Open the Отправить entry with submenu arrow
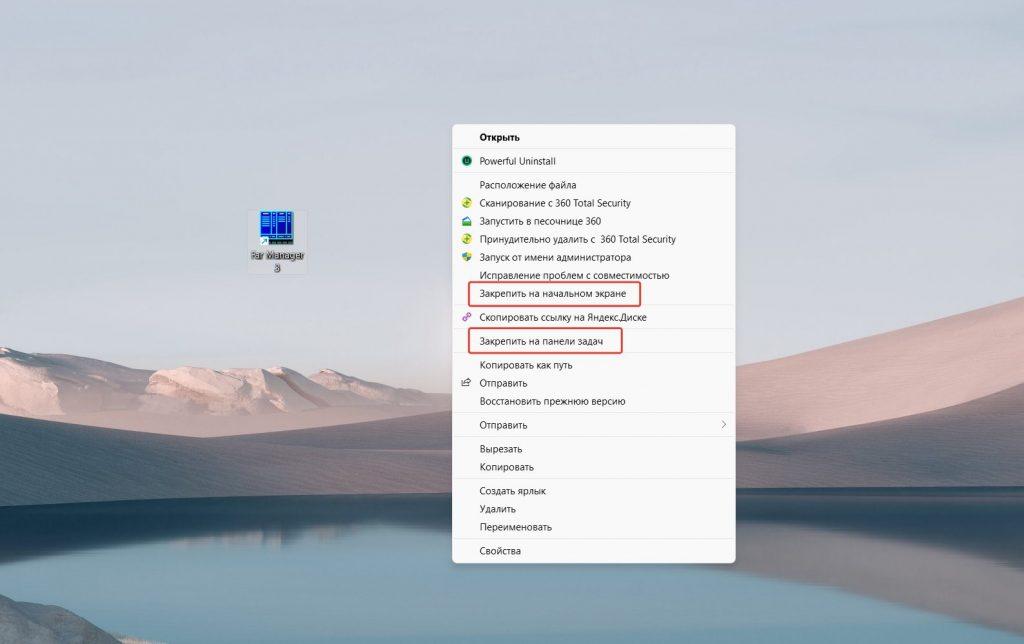This screenshot has width=1024, height=644. pyautogui.click(x=593, y=425)
